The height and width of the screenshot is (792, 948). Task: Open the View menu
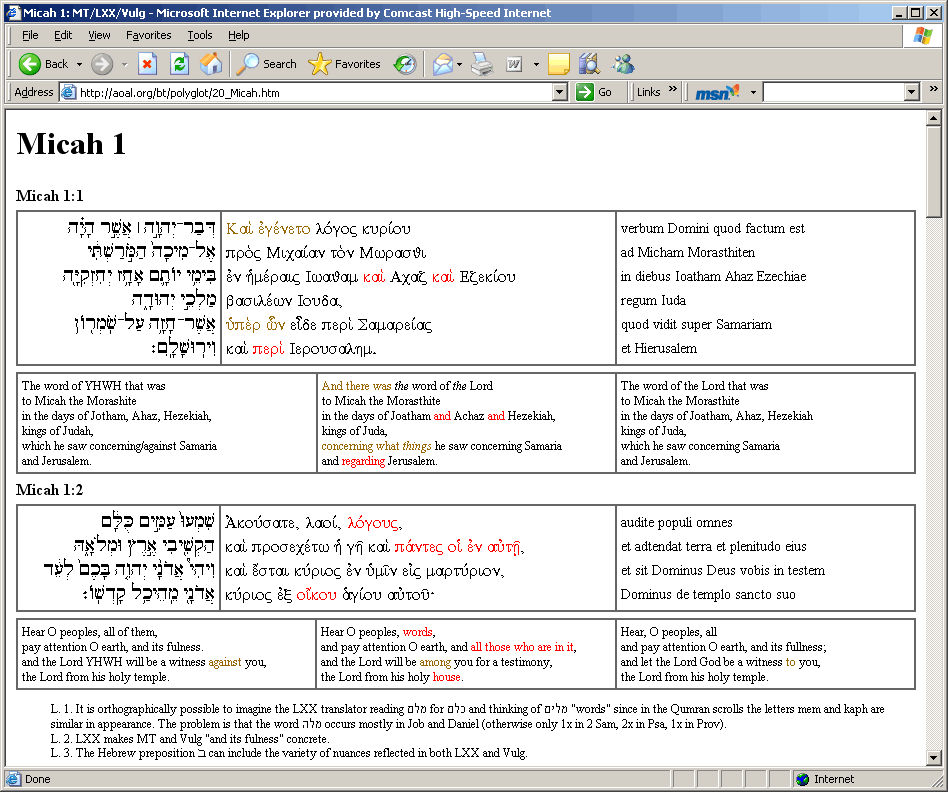pos(99,35)
